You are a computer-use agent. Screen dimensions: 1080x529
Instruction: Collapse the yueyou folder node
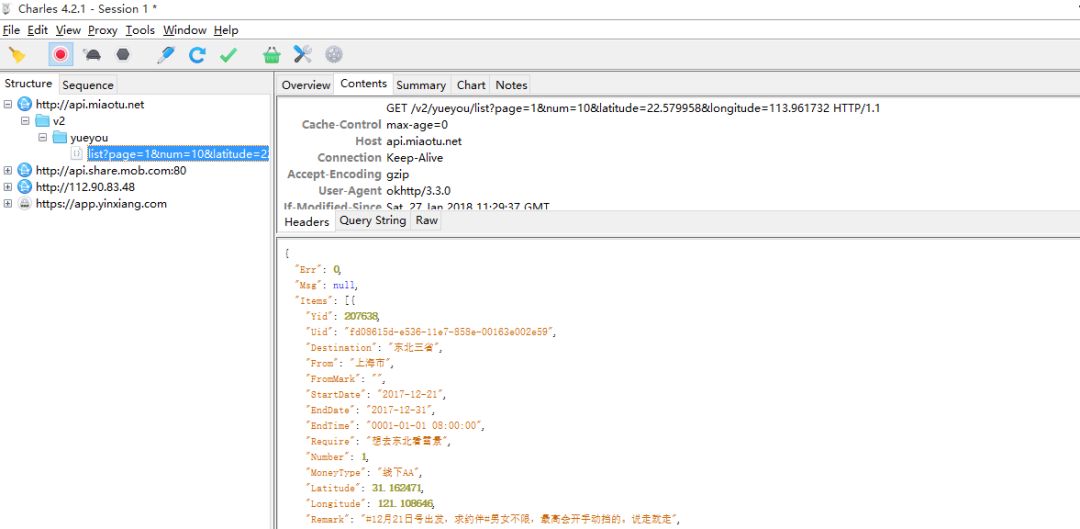click(x=42, y=138)
